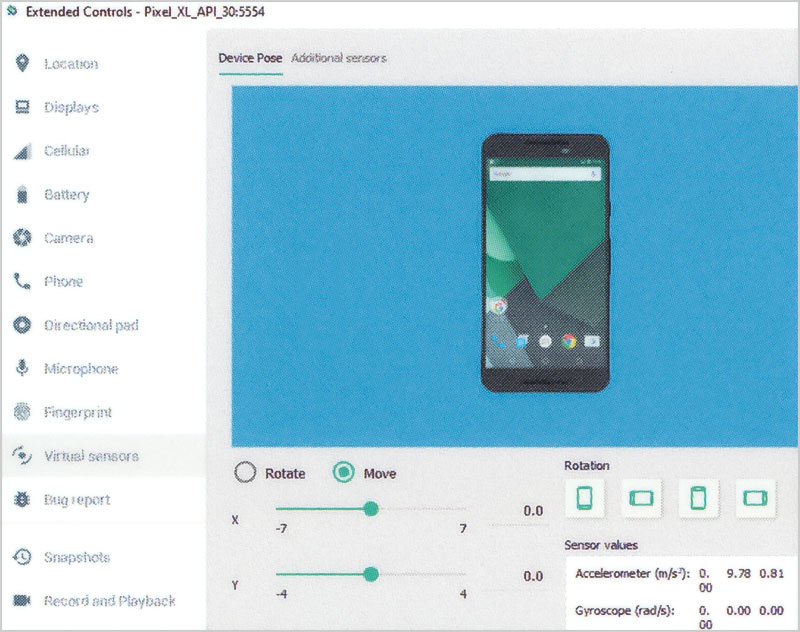Select the Move radio button

click(343, 472)
